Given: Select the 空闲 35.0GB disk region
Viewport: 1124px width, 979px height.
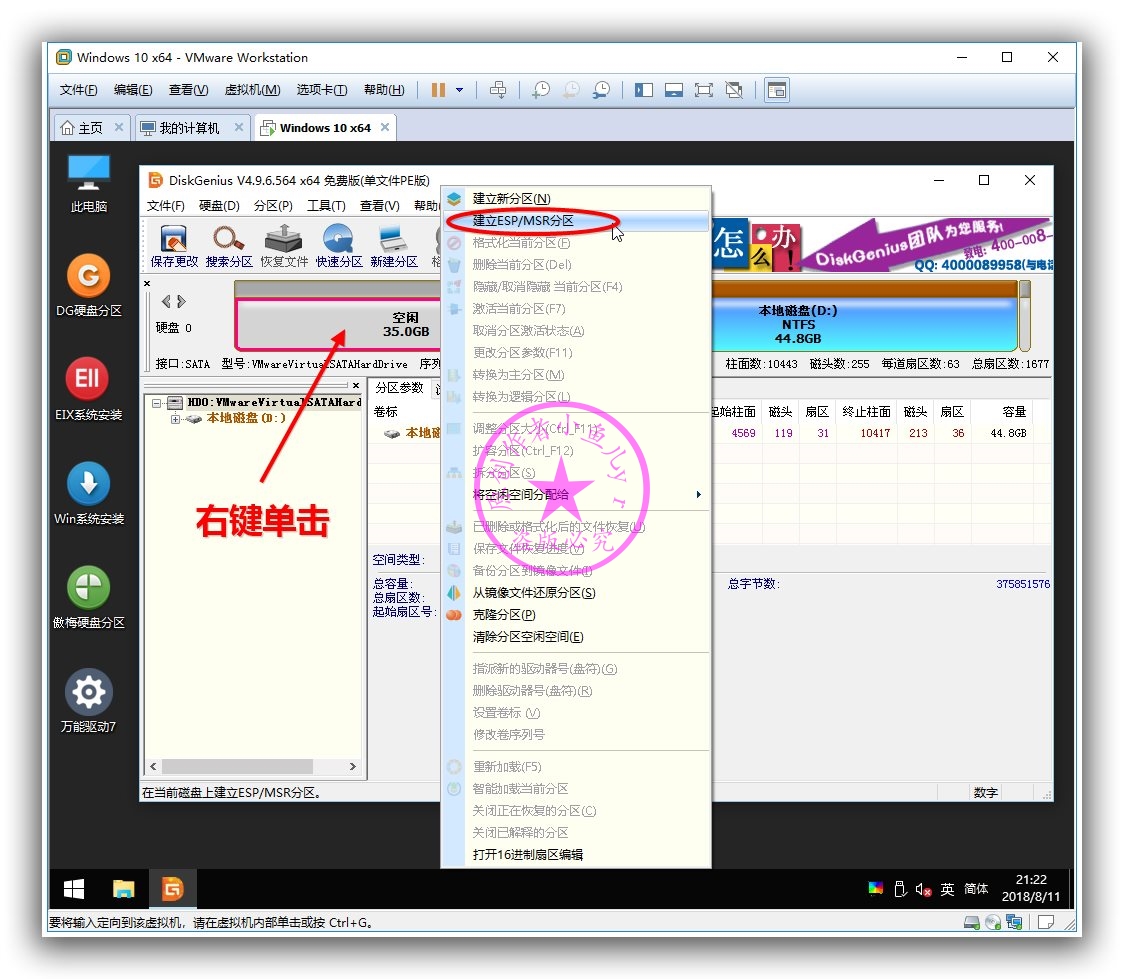Looking at the screenshot, I should coord(338,324).
